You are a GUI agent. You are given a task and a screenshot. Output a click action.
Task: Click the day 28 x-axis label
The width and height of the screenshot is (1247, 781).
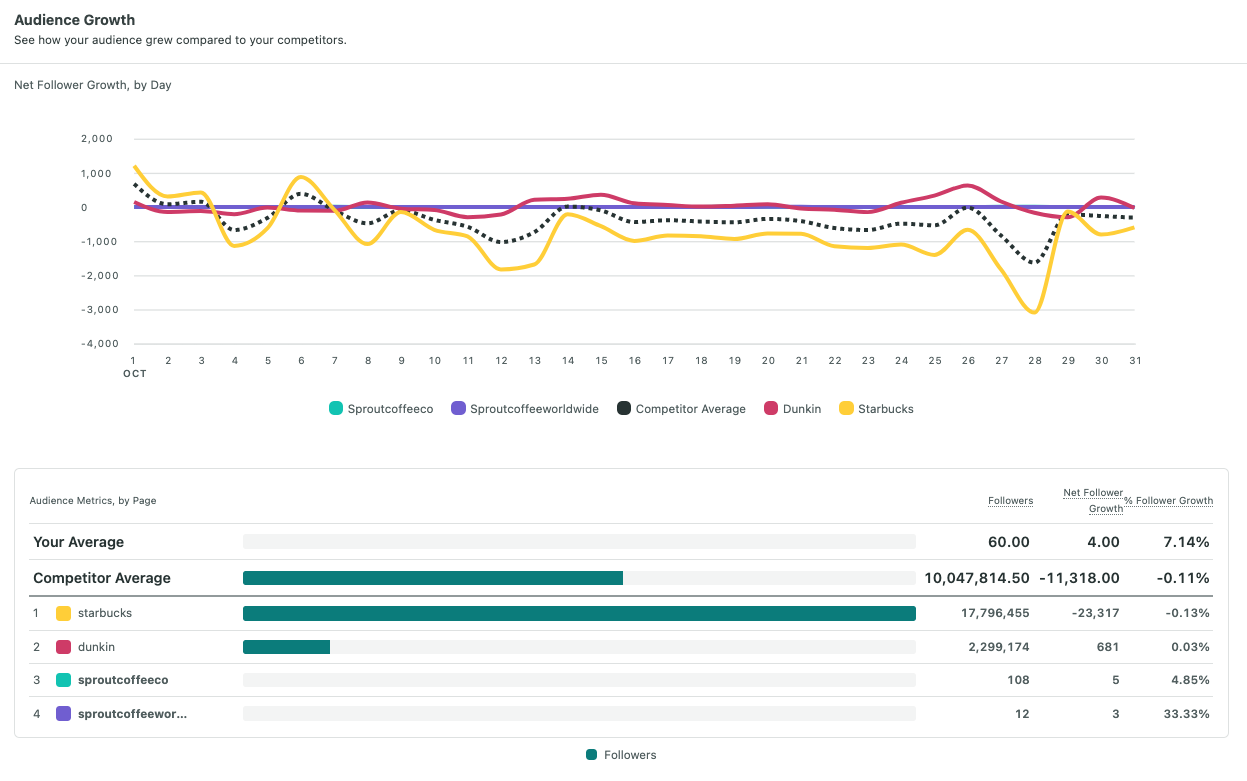[1034, 360]
